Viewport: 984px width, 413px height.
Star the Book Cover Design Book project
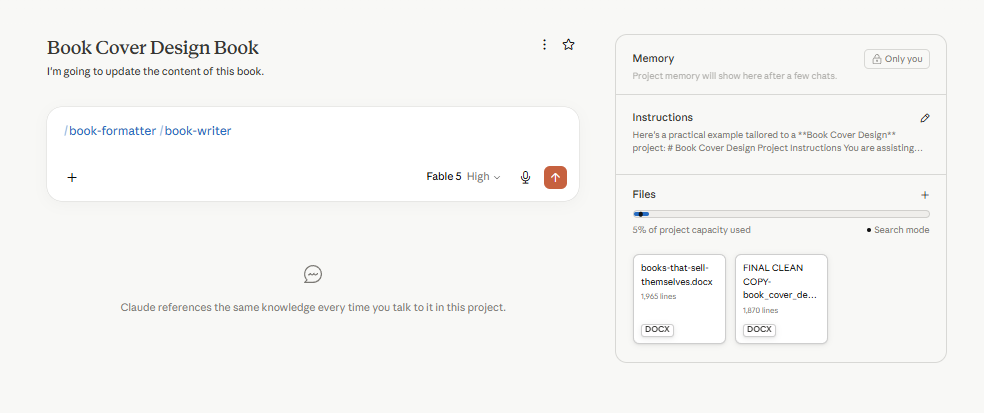(569, 45)
